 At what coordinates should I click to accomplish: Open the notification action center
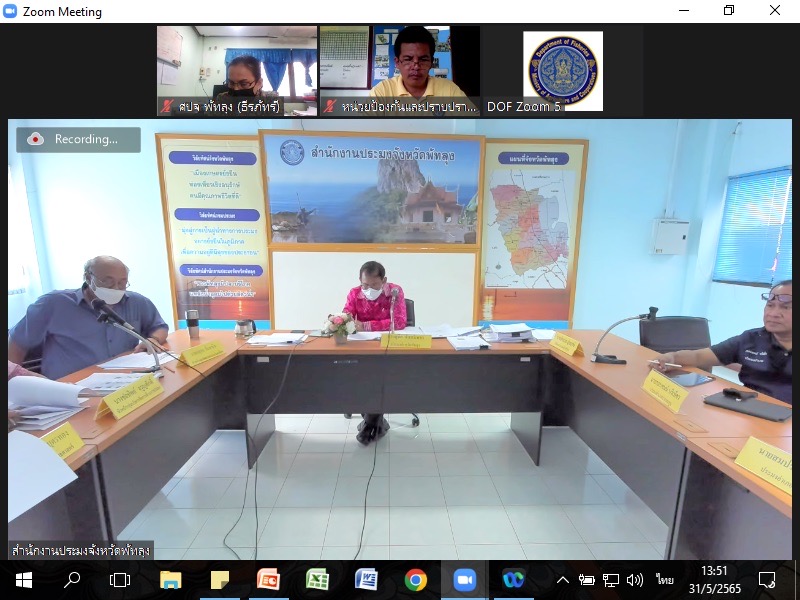point(767,579)
